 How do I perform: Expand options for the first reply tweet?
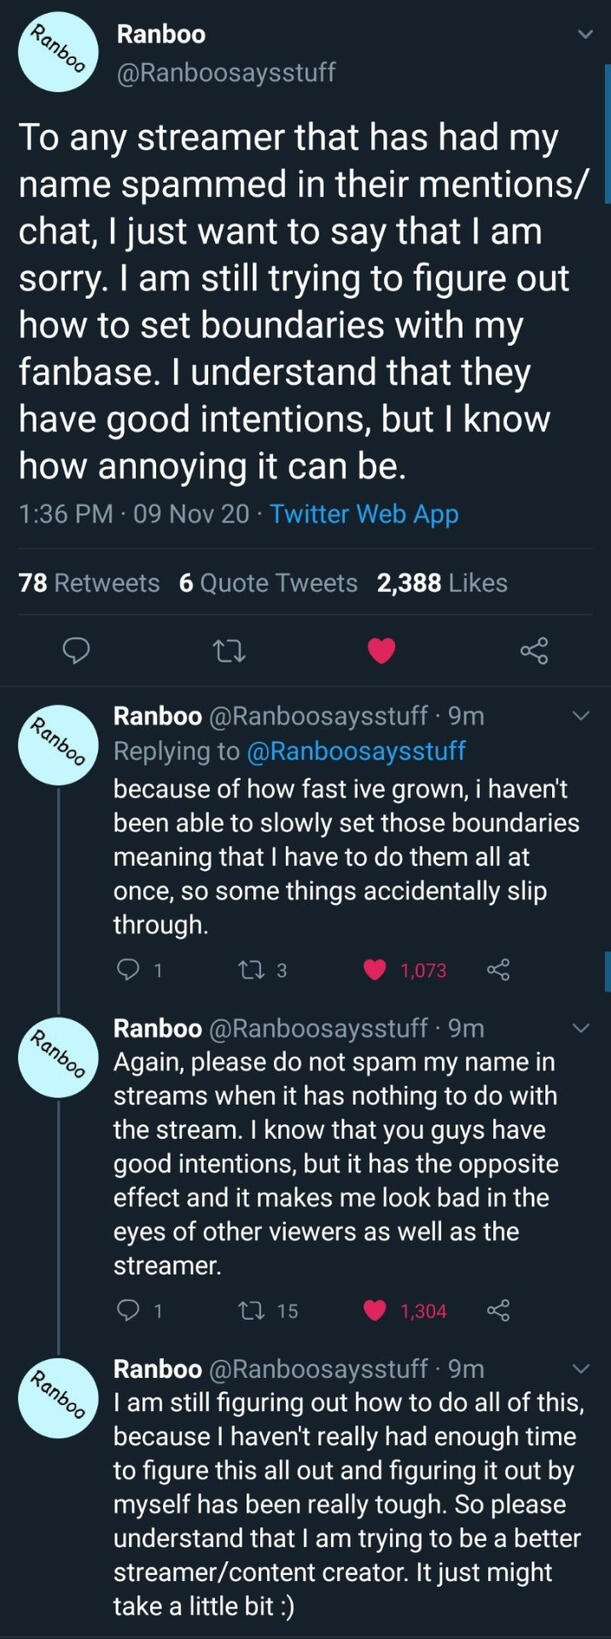click(580, 716)
